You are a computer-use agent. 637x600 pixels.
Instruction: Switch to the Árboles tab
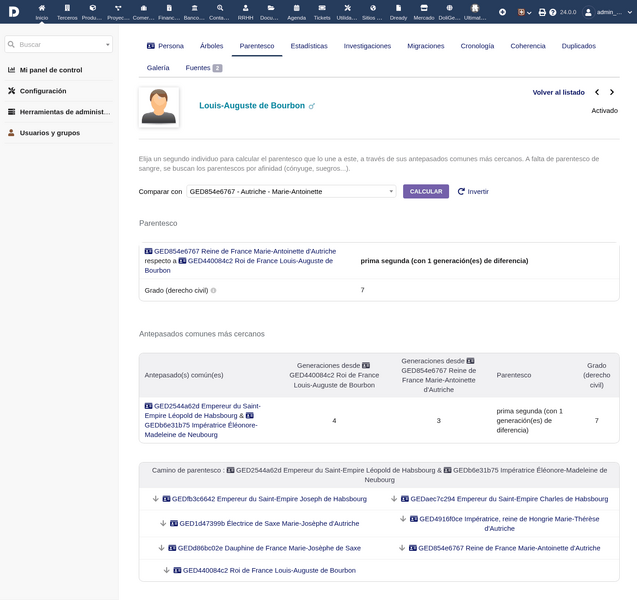coord(211,46)
